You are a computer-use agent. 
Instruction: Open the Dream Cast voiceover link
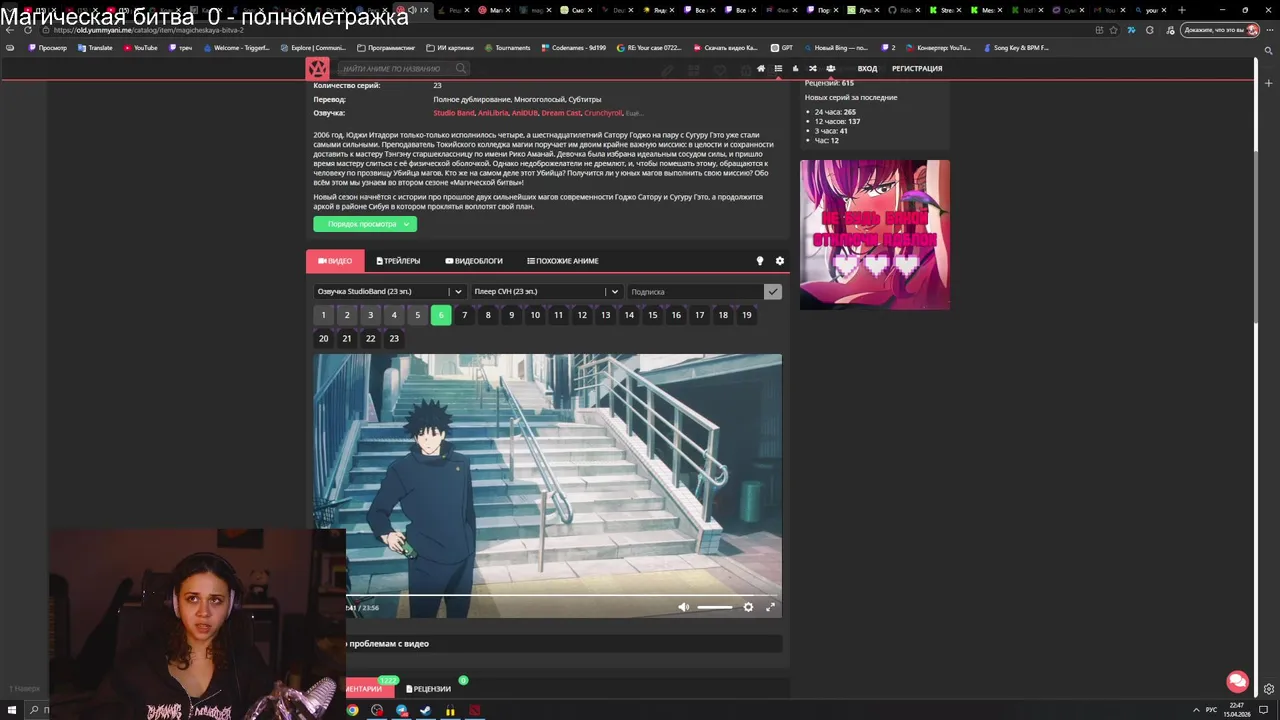coord(561,113)
